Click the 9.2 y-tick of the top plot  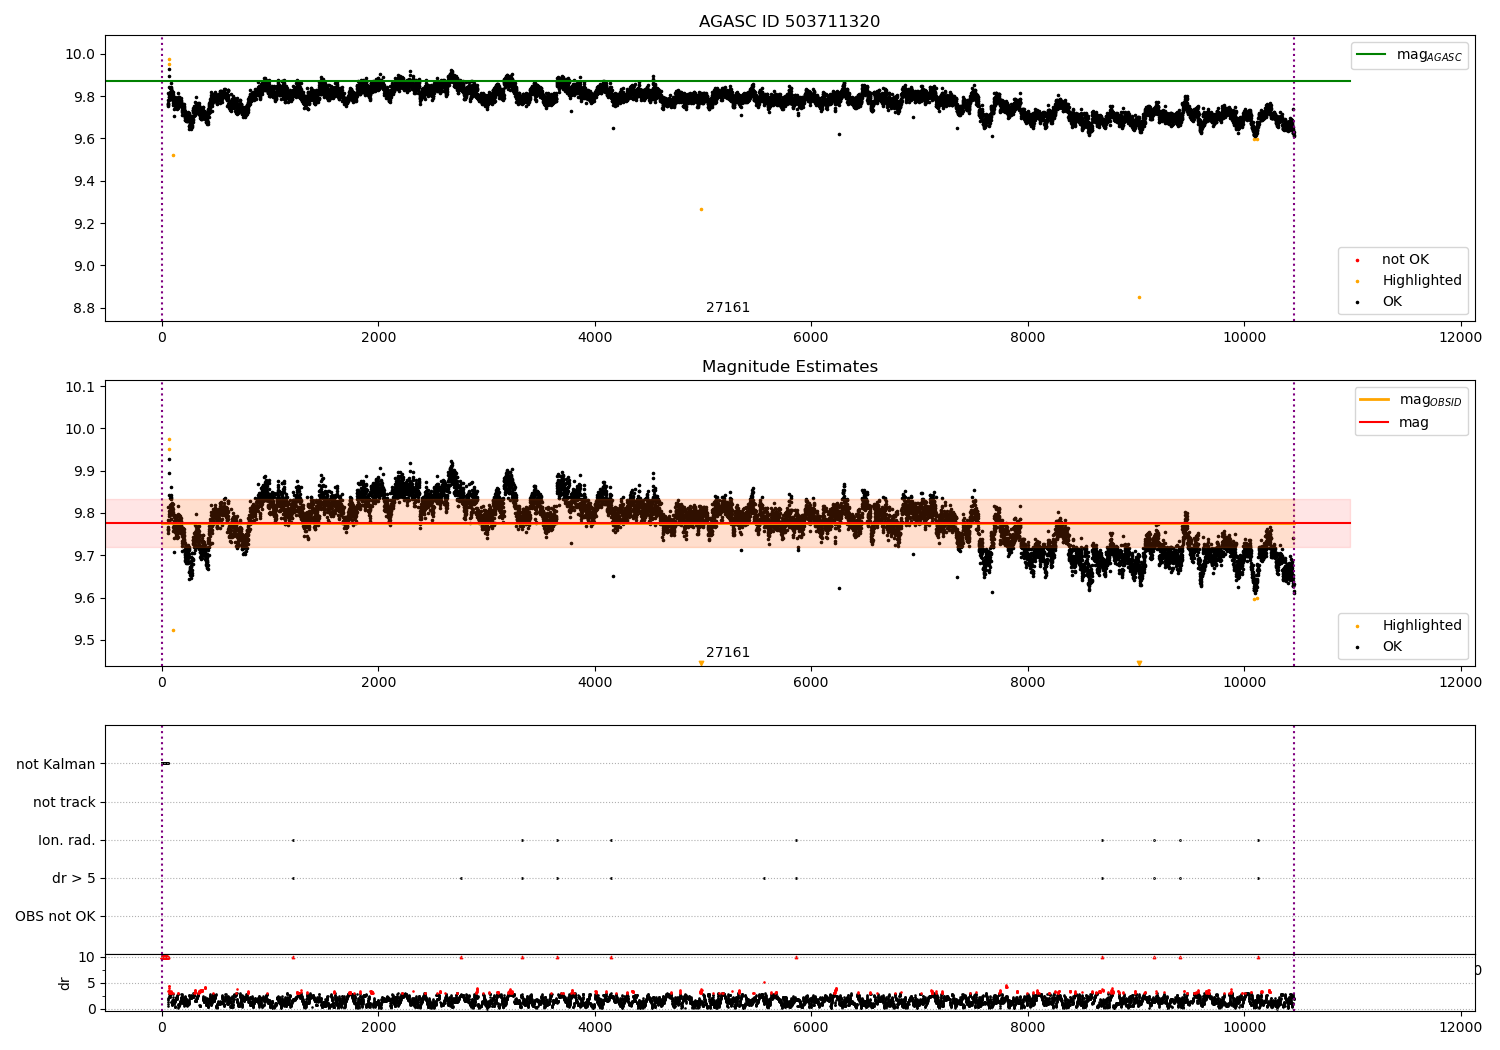point(85,224)
